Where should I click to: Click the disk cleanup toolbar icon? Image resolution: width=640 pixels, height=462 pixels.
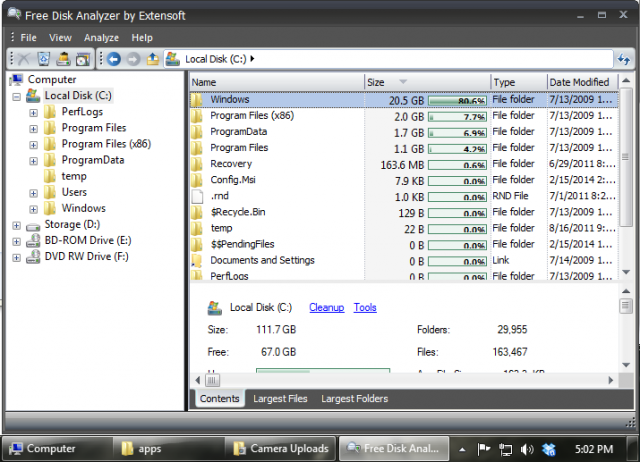[x=63, y=59]
